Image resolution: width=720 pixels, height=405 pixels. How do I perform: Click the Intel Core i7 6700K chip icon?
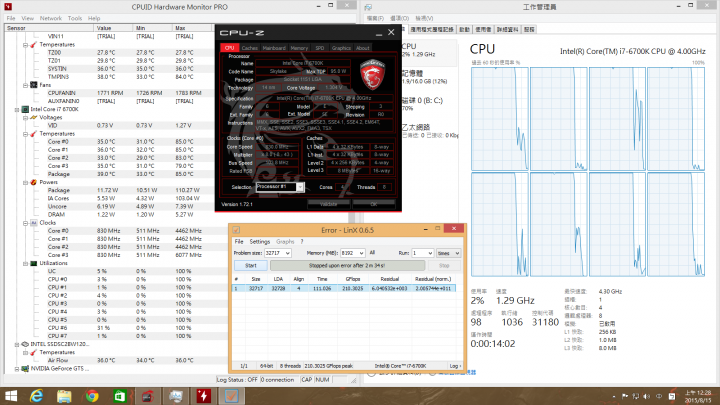26,109
